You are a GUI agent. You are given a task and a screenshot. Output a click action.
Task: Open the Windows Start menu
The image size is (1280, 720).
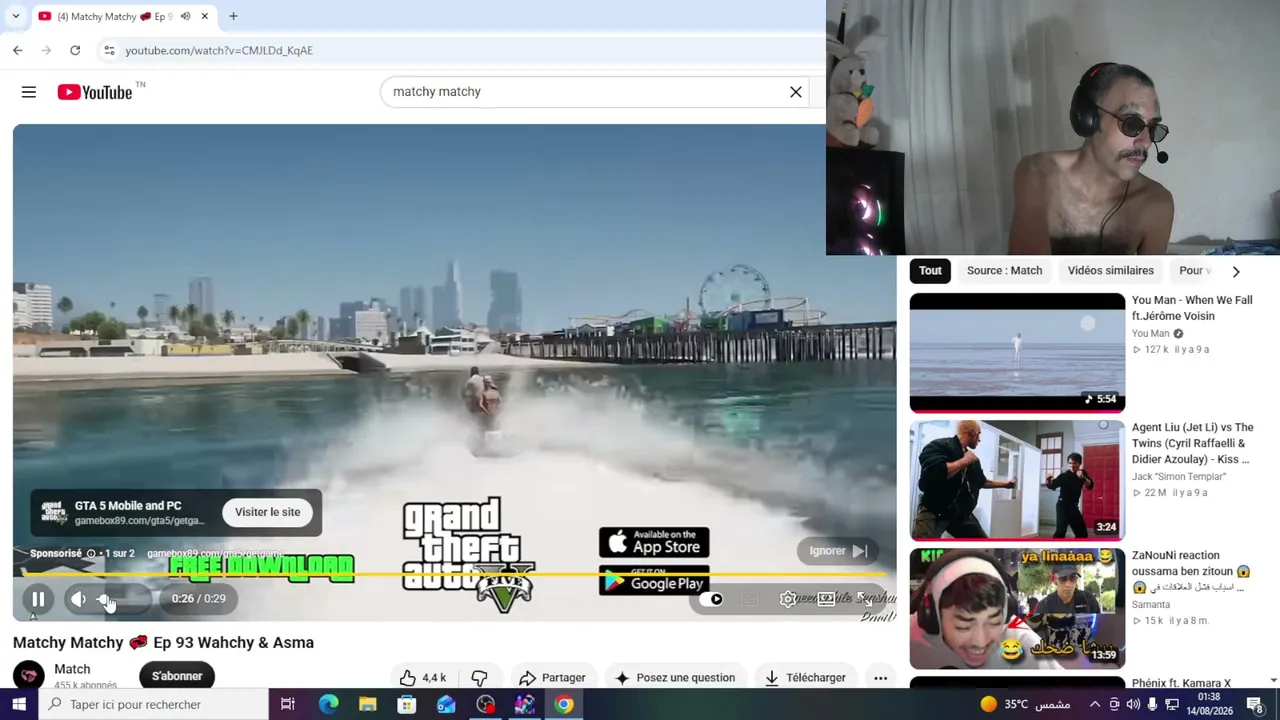click(x=19, y=705)
